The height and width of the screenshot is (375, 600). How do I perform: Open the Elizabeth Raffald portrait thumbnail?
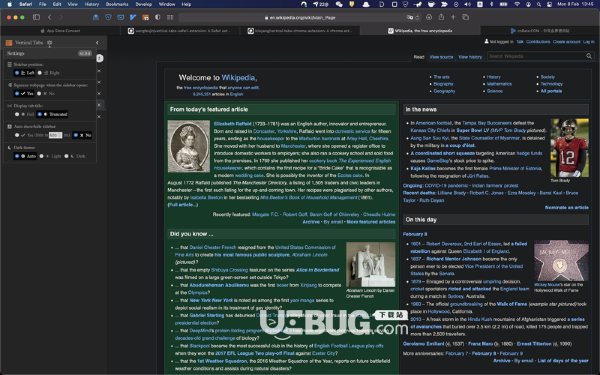tap(189, 146)
